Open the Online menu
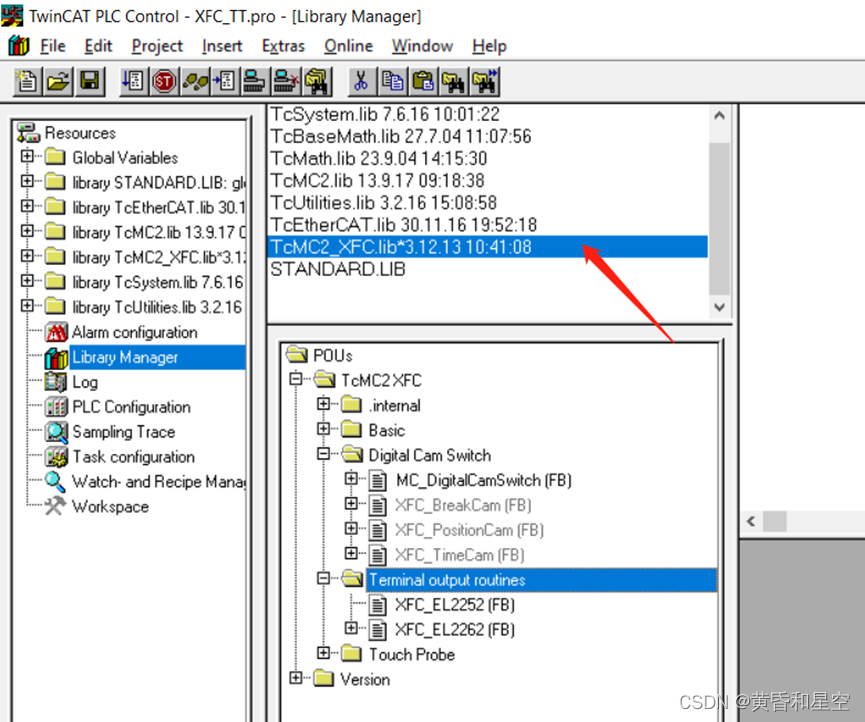The height and width of the screenshot is (722, 865). [x=349, y=46]
